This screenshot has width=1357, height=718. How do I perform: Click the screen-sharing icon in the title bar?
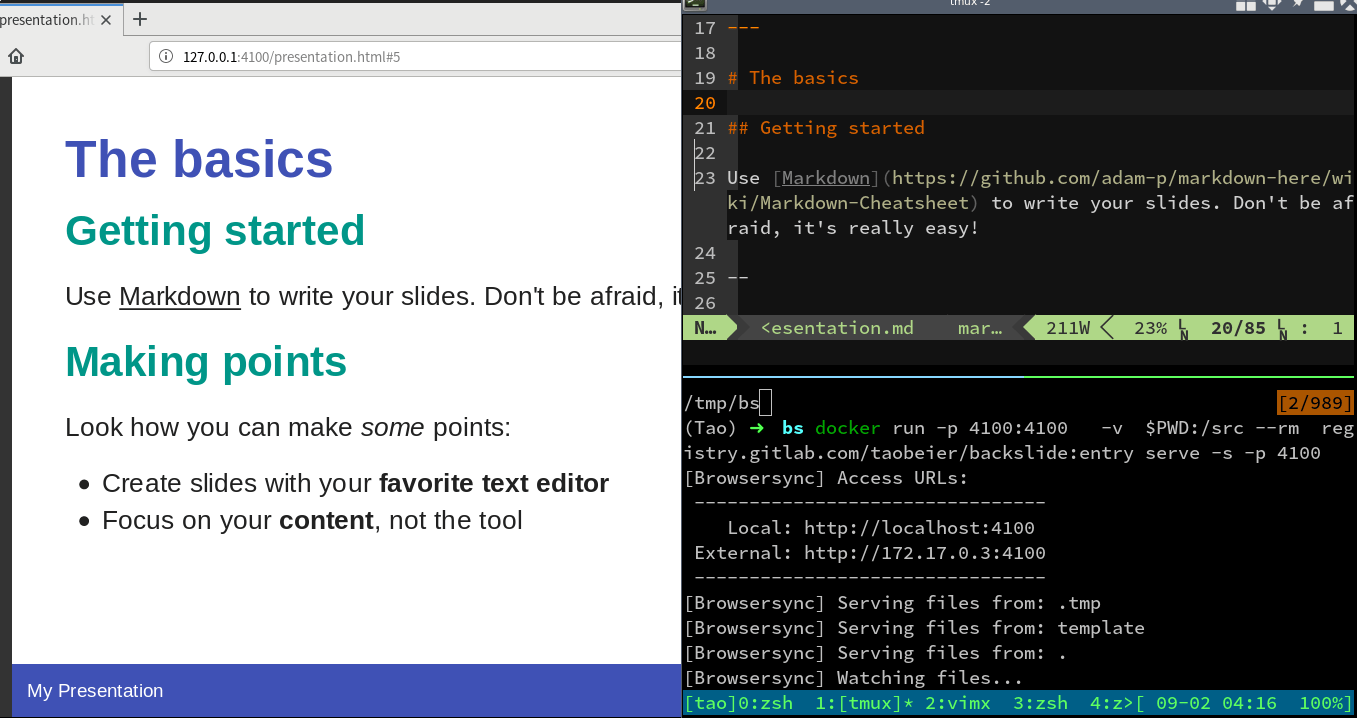[x=1271, y=4]
